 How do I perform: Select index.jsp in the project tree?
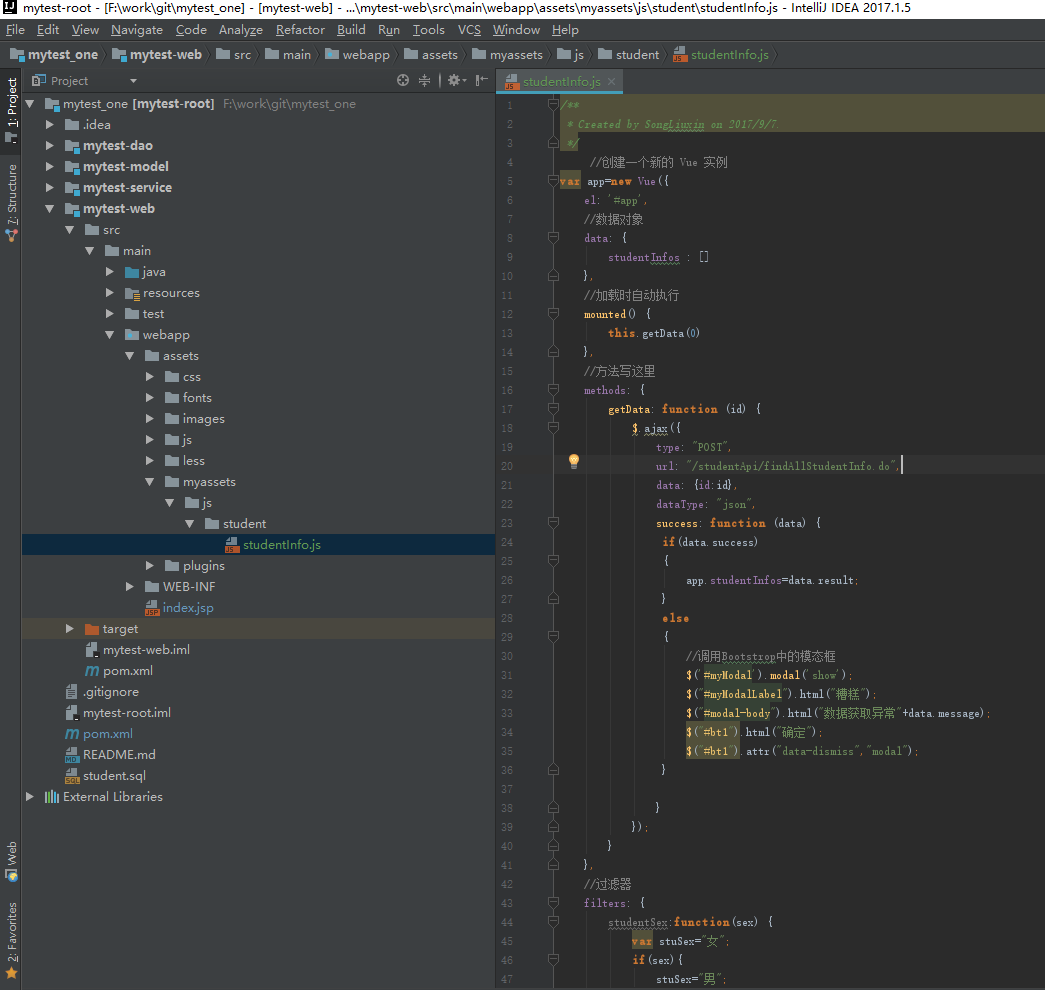click(x=188, y=608)
